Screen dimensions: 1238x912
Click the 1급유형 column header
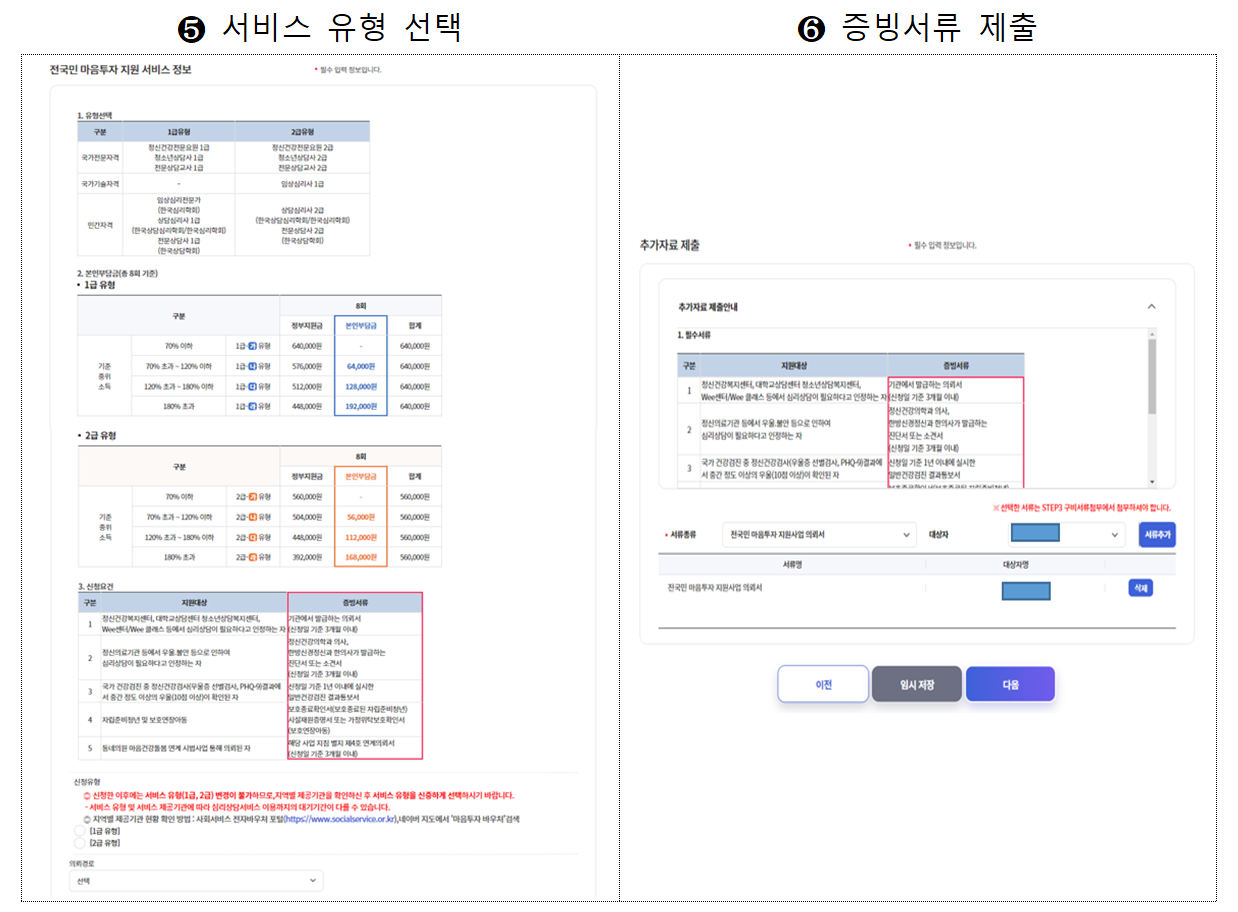coord(180,131)
